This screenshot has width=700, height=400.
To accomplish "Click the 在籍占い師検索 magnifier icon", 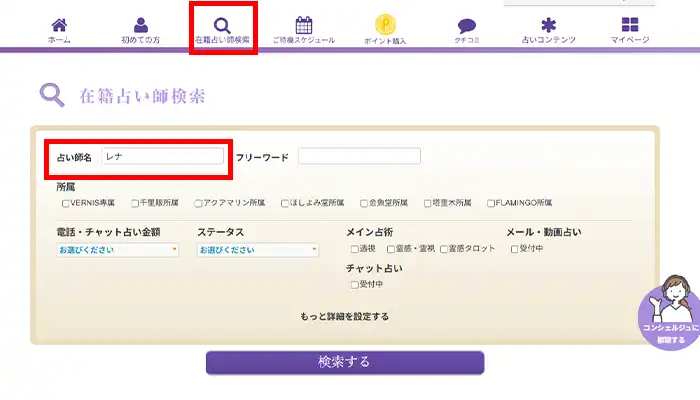I will coord(223,25).
